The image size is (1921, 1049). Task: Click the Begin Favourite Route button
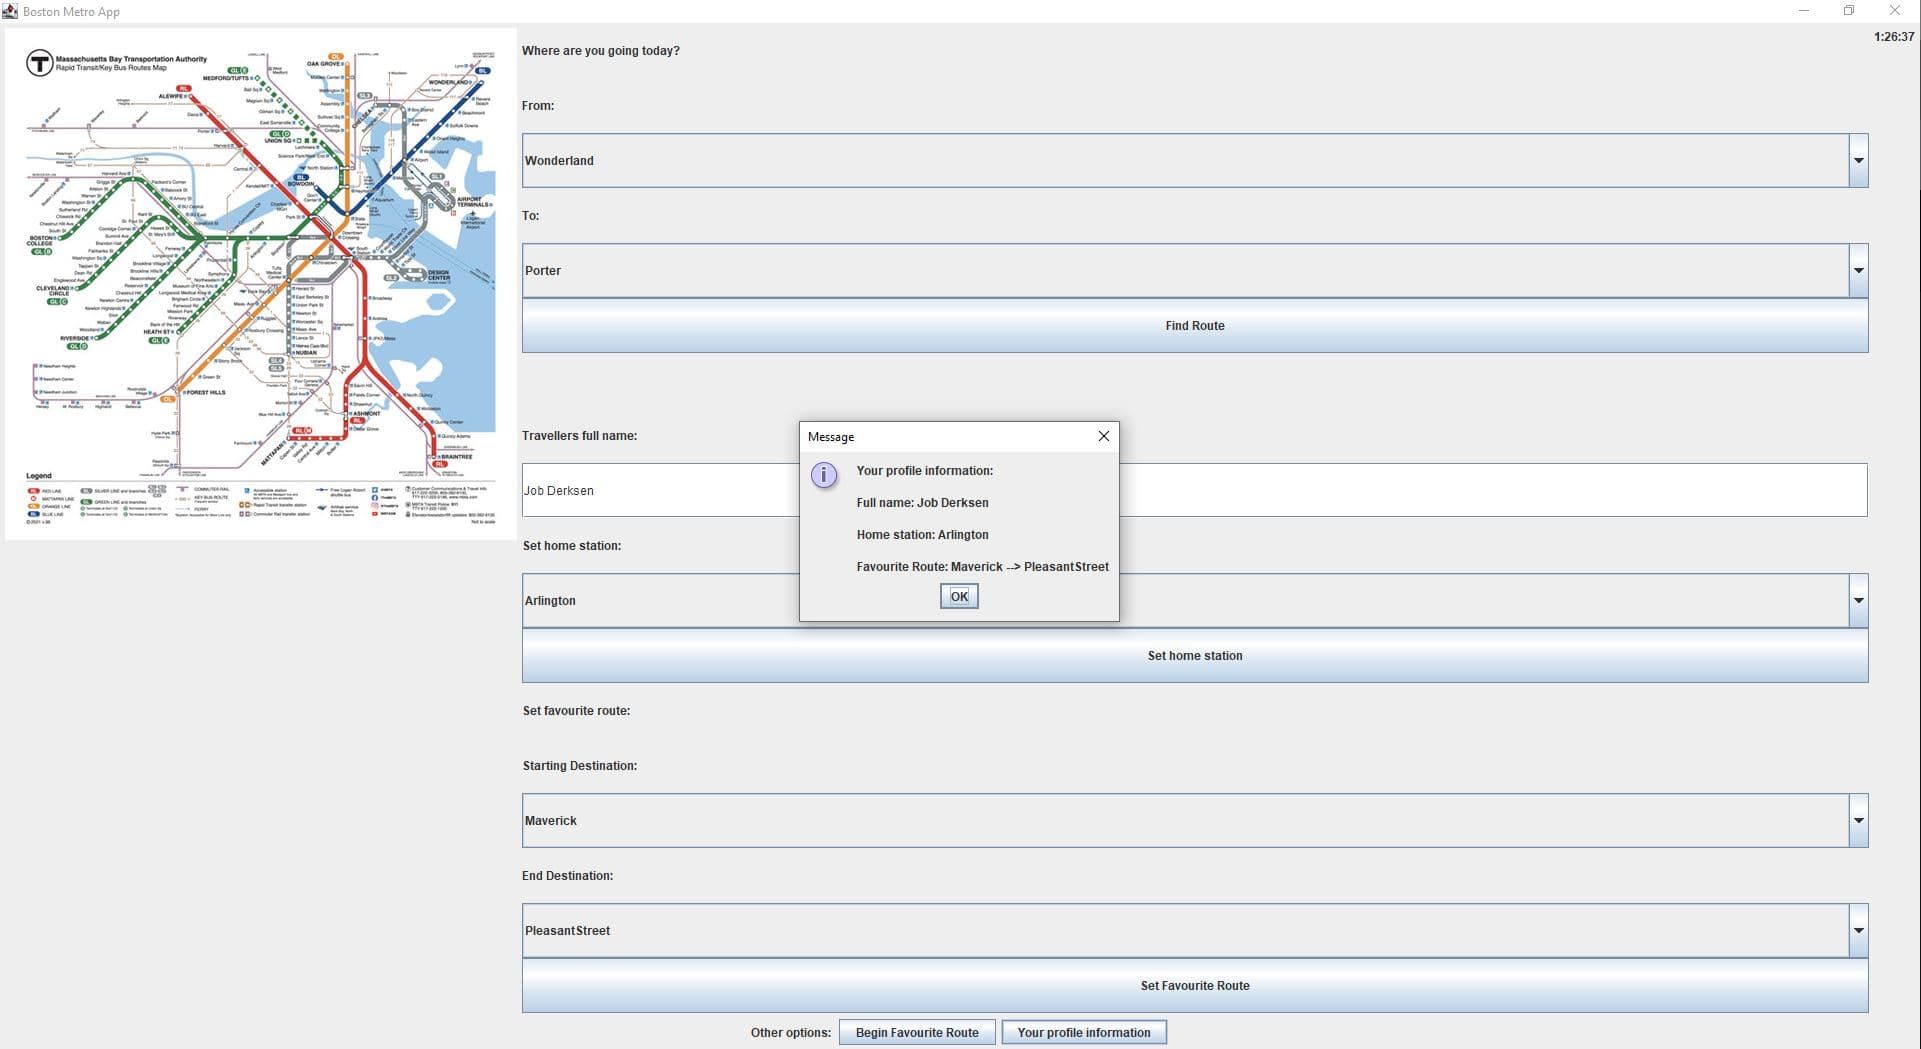[917, 1033]
